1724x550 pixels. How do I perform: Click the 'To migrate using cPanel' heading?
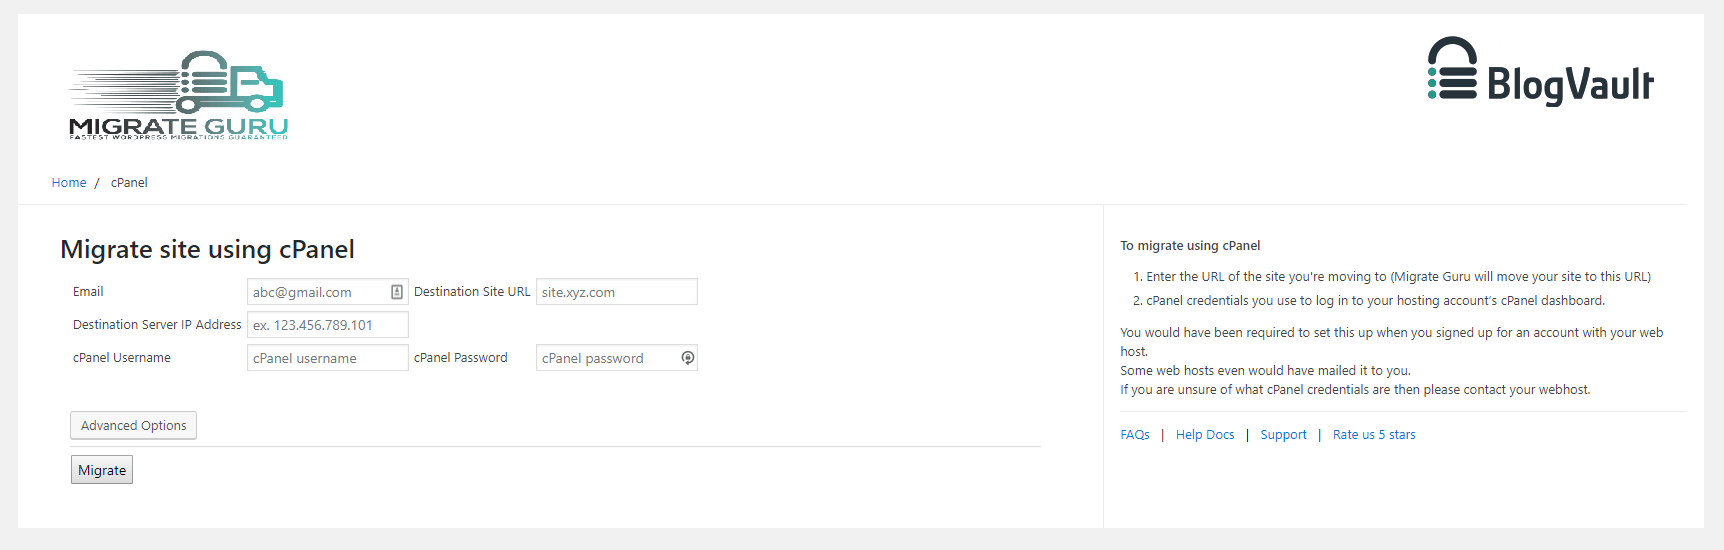click(x=1190, y=246)
